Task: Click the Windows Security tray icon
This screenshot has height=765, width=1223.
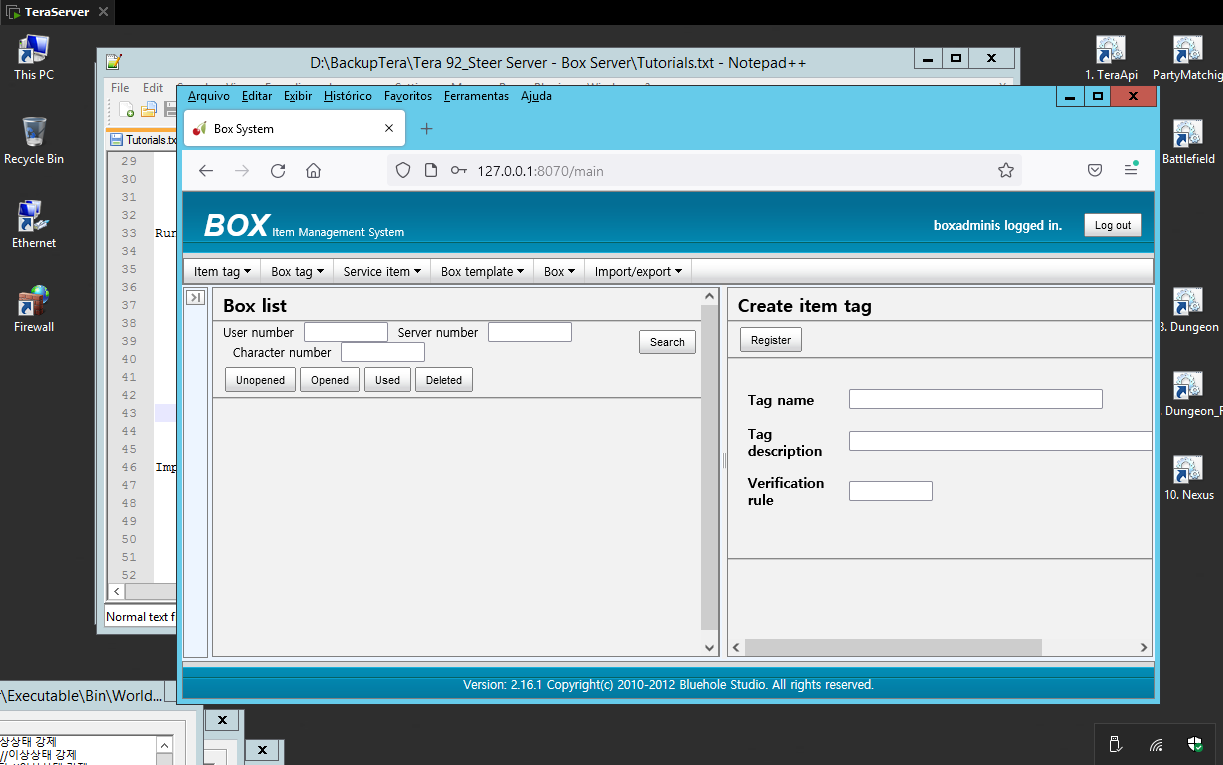Action: point(1195,743)
